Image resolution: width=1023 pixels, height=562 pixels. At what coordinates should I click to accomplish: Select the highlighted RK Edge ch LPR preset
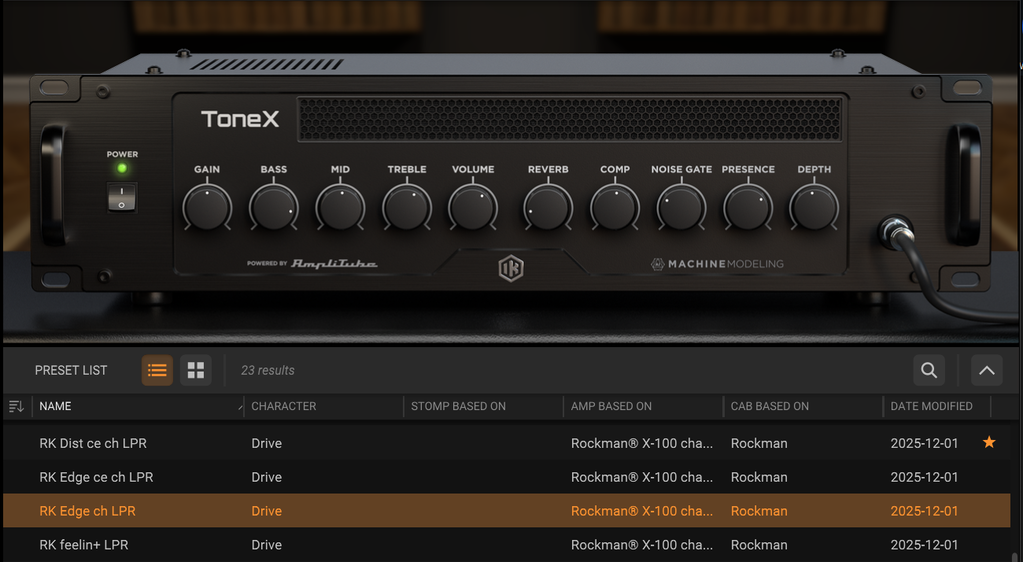[506, 510]
